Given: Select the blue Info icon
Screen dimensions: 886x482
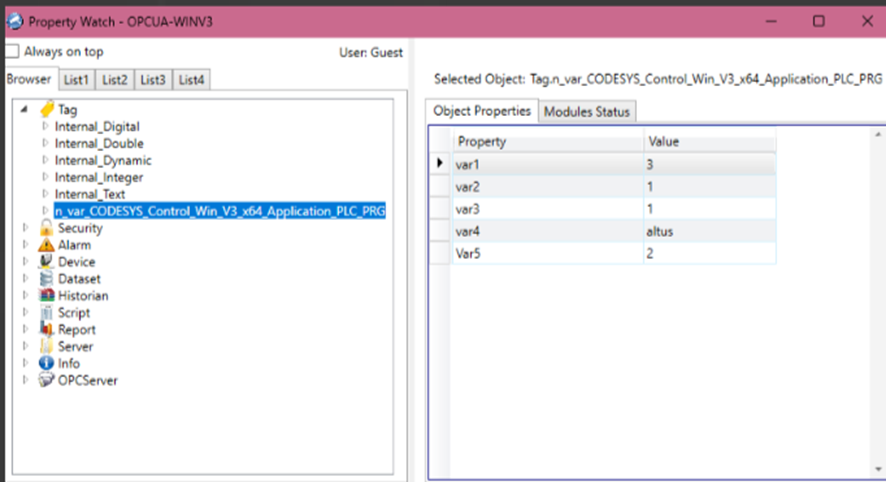Looking at the screenshot, I should 46,363.
